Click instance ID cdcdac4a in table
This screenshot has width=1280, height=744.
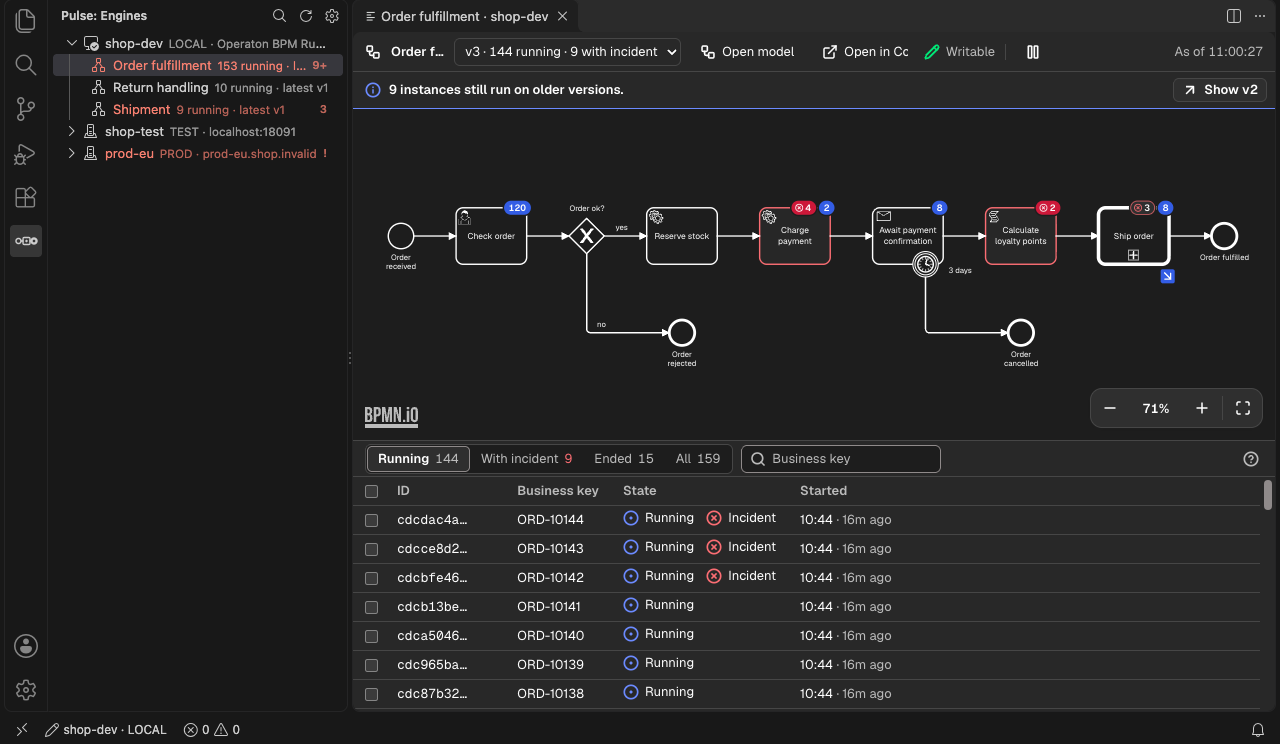click(x=432, y=520)
